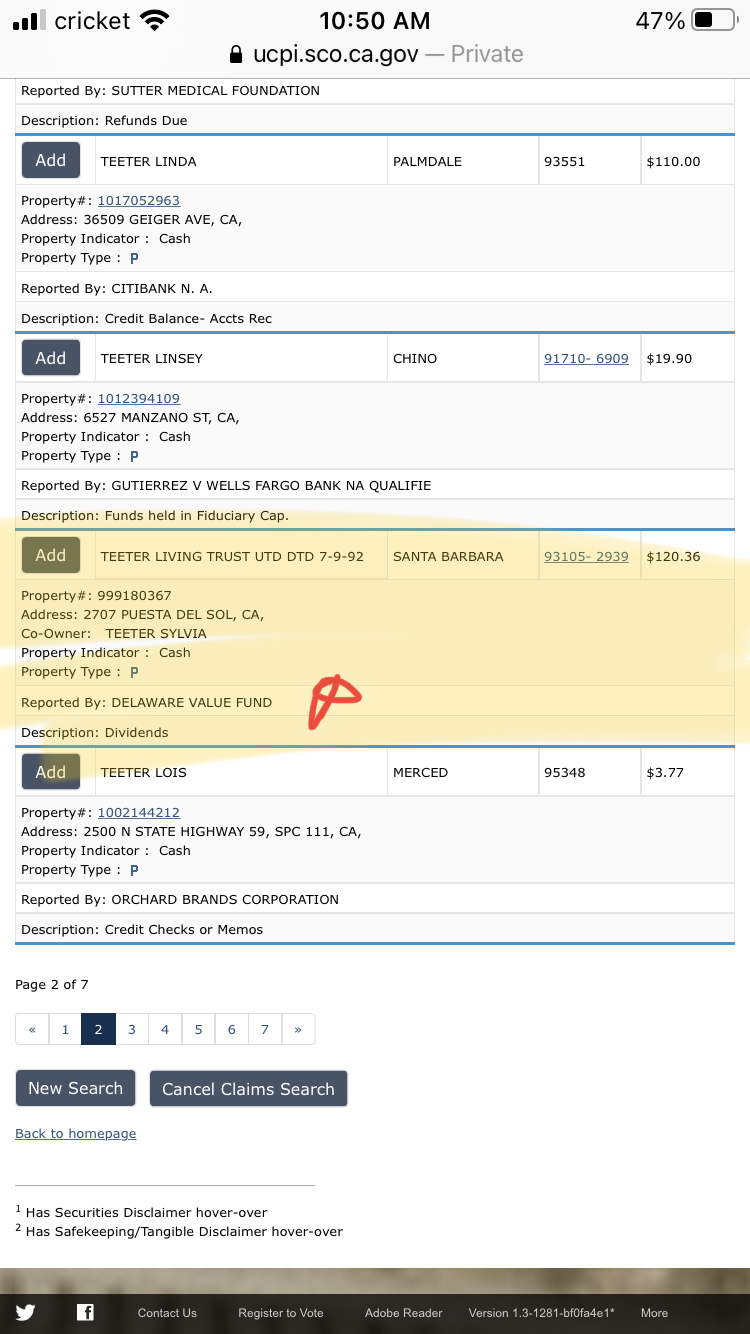Select Co-Owner: TEETER SYLVIA line

tap(114, 634)
